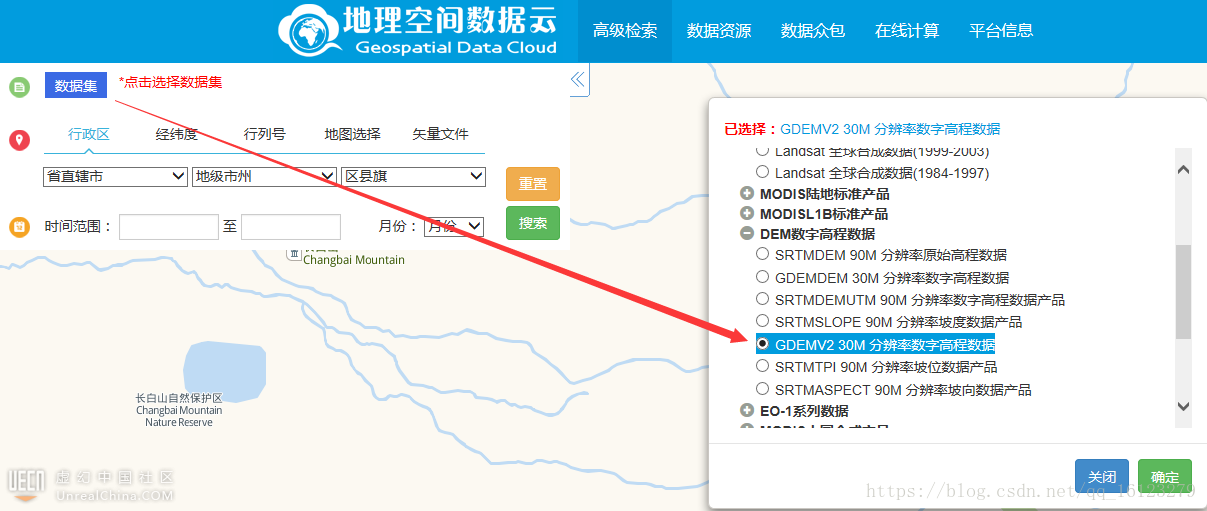Screen dimensions: 1207x511
Task: Open 数据众包 in top navigation
Action: tap(813, 31)
